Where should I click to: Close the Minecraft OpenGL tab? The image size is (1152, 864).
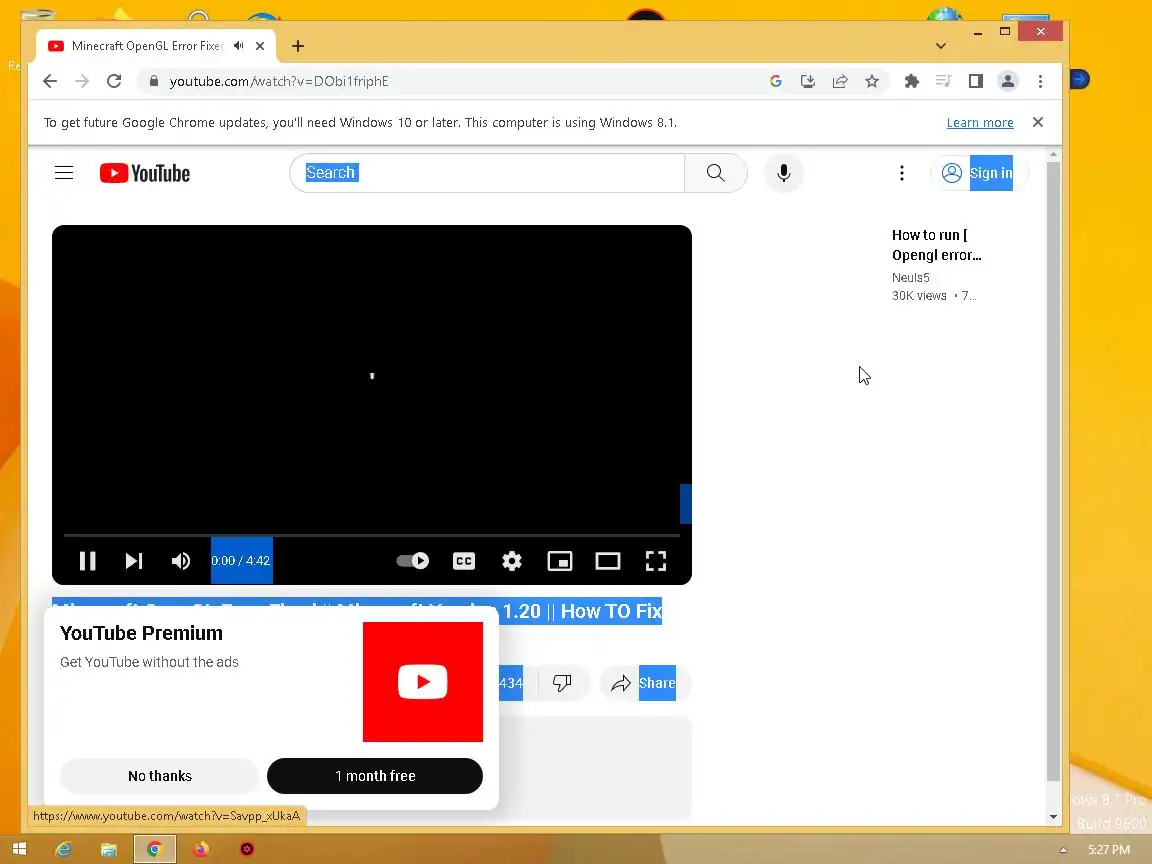[260, 46]
